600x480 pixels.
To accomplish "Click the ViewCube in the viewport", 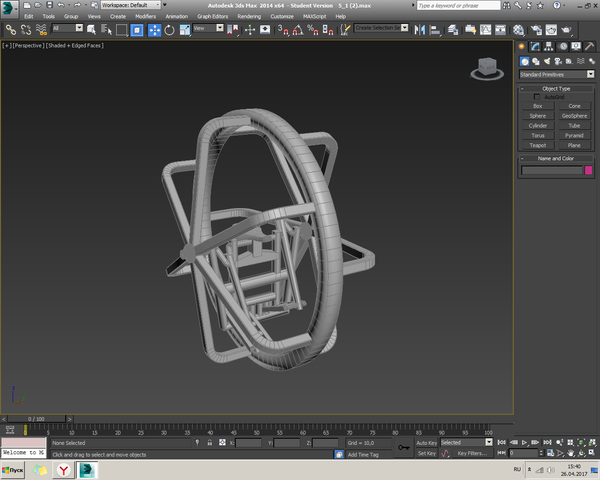I will coord(485,68).
